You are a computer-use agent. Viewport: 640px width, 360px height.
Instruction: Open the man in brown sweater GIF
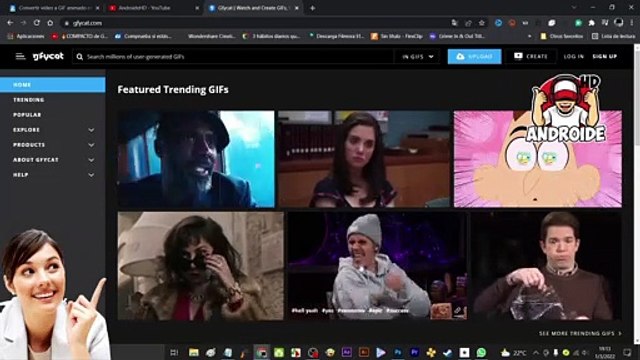547,266
